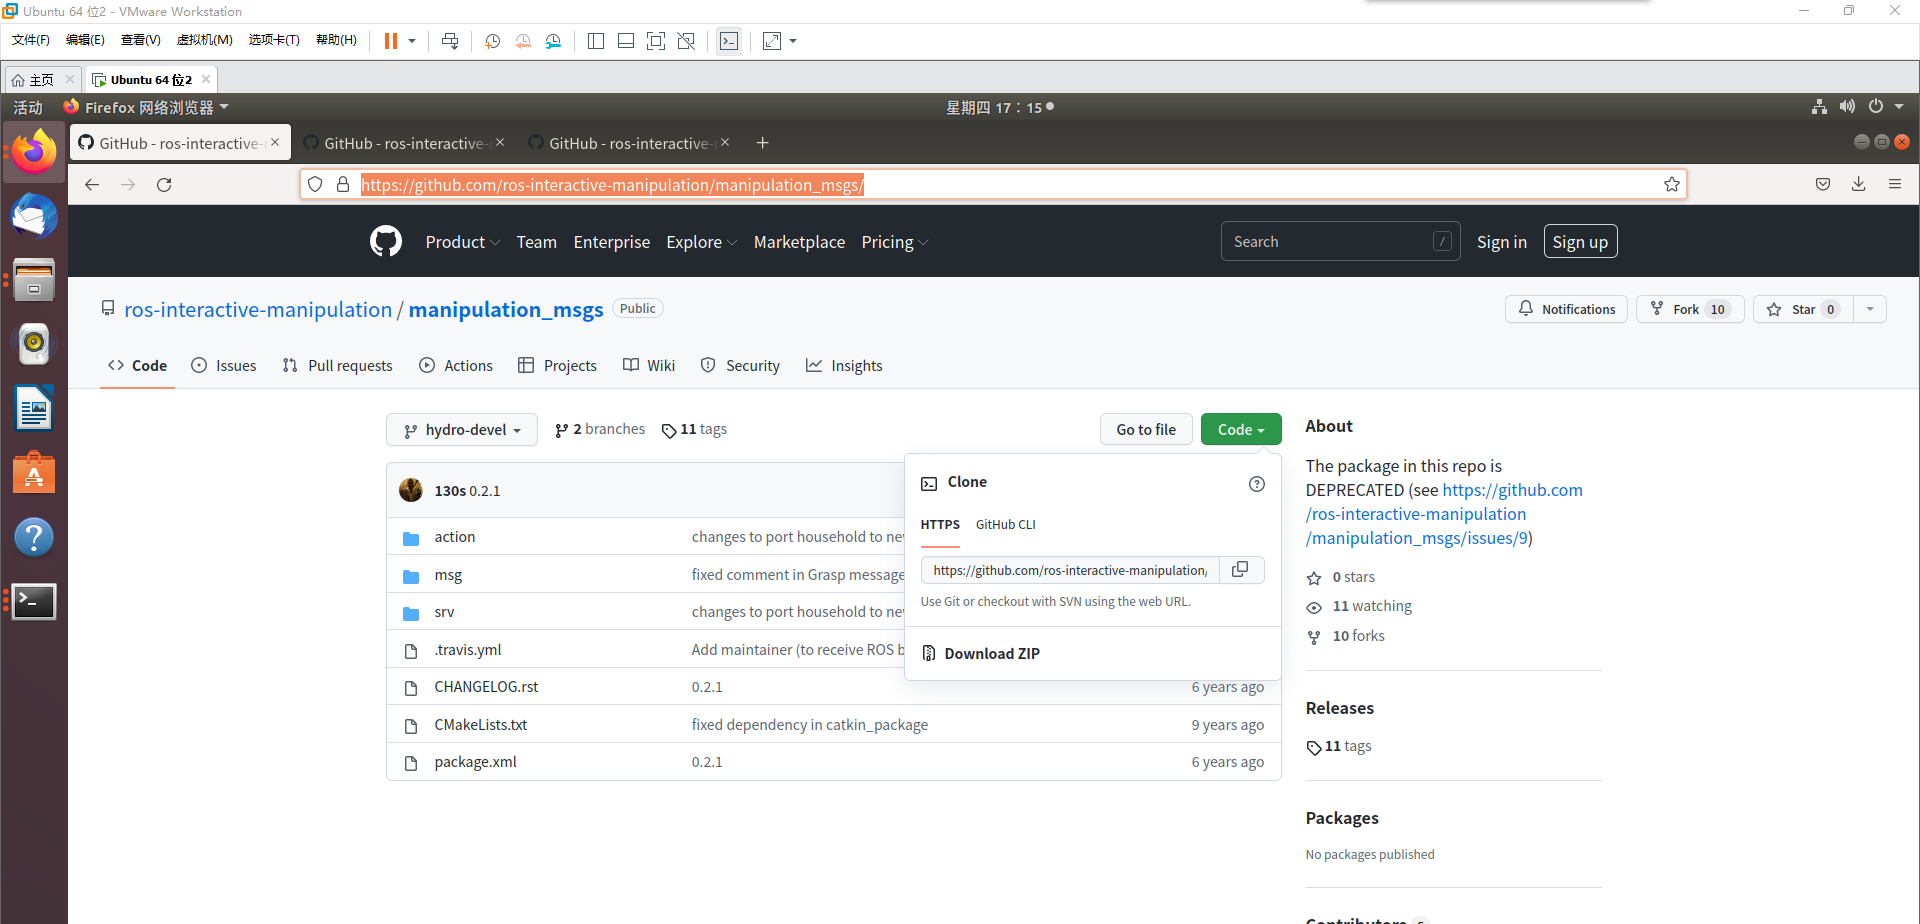Open the Firefox app menu in top bar
Screen dimensions: 1920x924
[146, 107]
